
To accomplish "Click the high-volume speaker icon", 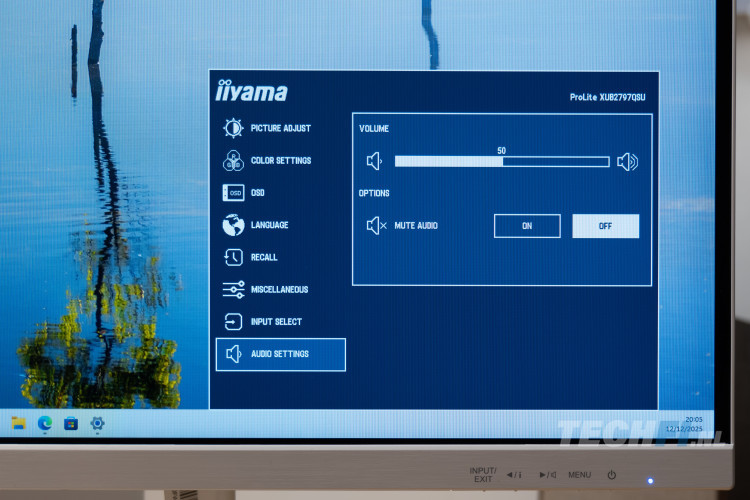I will (x=627, y=161).
